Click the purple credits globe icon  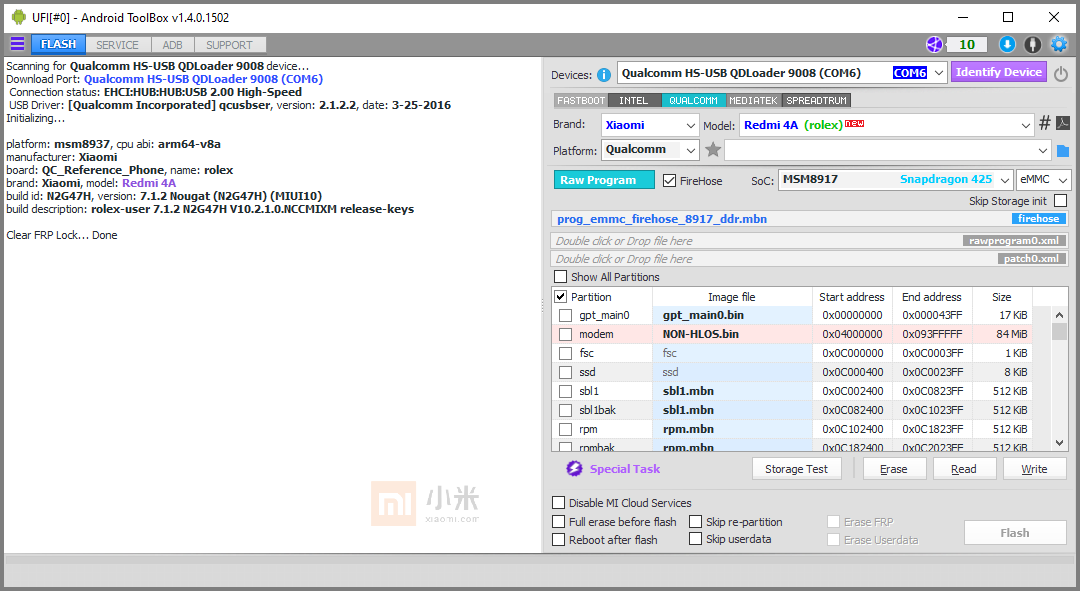934,44
